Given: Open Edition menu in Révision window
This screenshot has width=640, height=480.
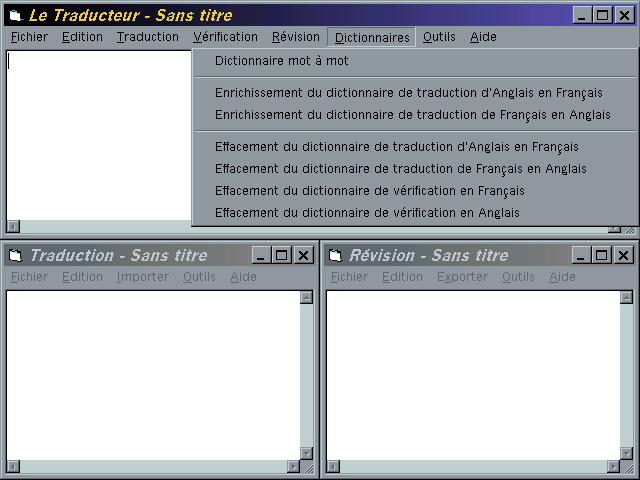Looking at the screenshot, I should click(x=402, y=277).
